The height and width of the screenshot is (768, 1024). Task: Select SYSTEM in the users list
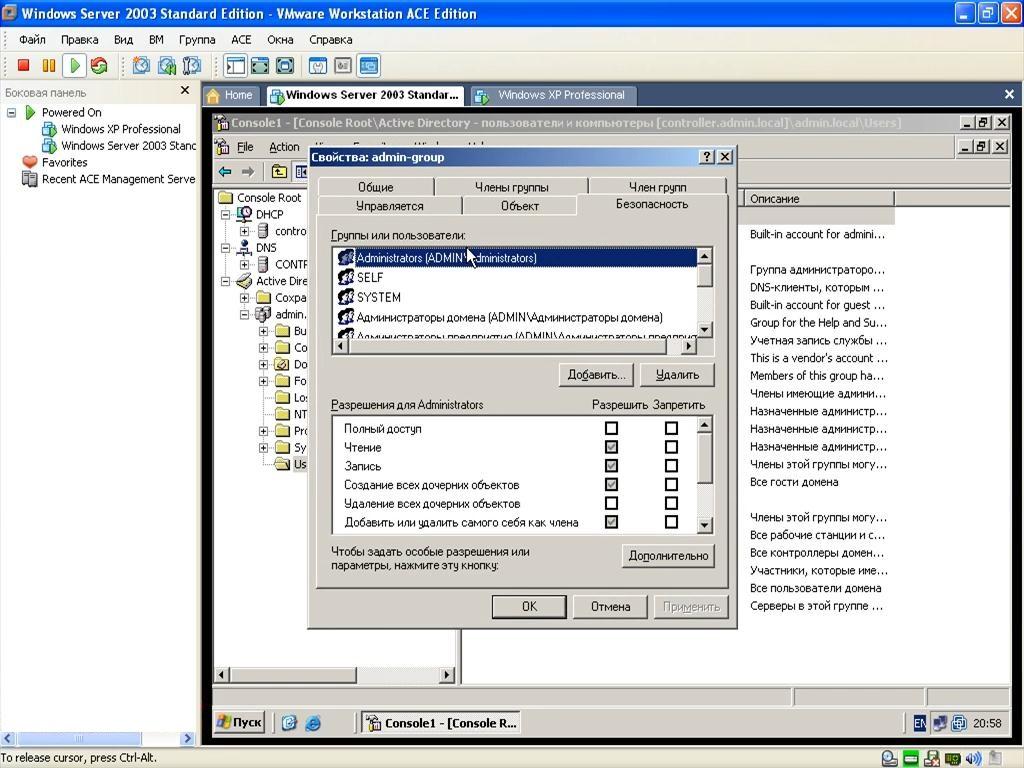click(x=378, y=297)
